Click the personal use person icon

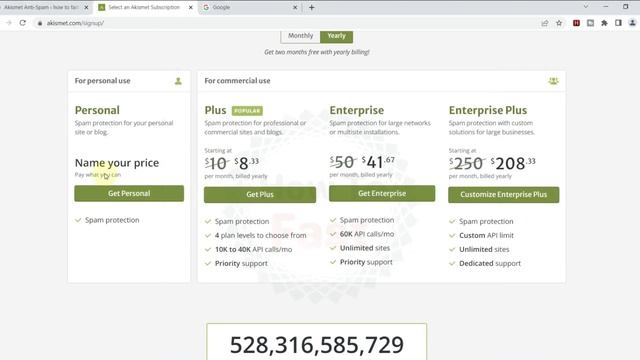pyautogui.click(x=178, y=81)
